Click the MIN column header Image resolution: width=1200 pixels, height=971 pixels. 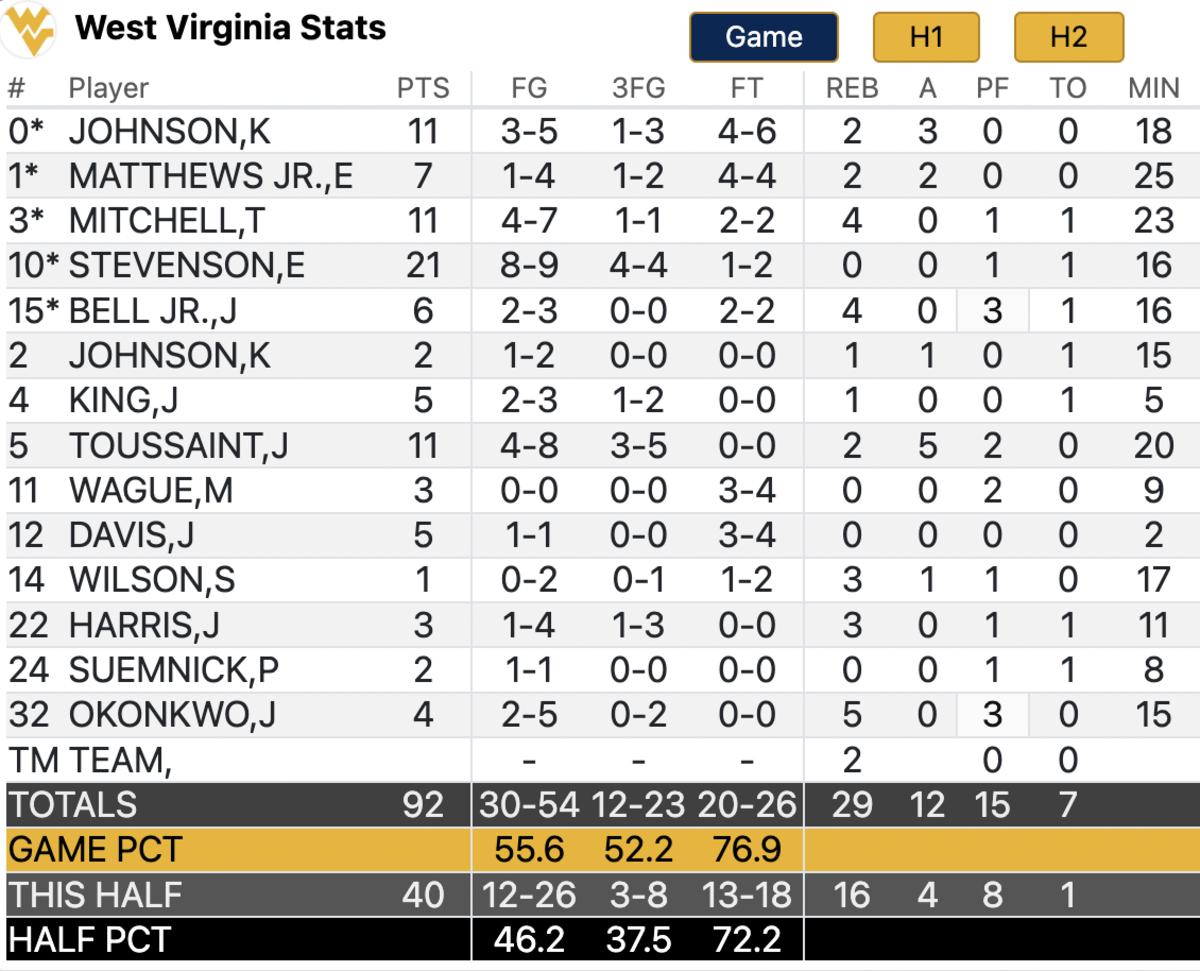[1152, 88]
